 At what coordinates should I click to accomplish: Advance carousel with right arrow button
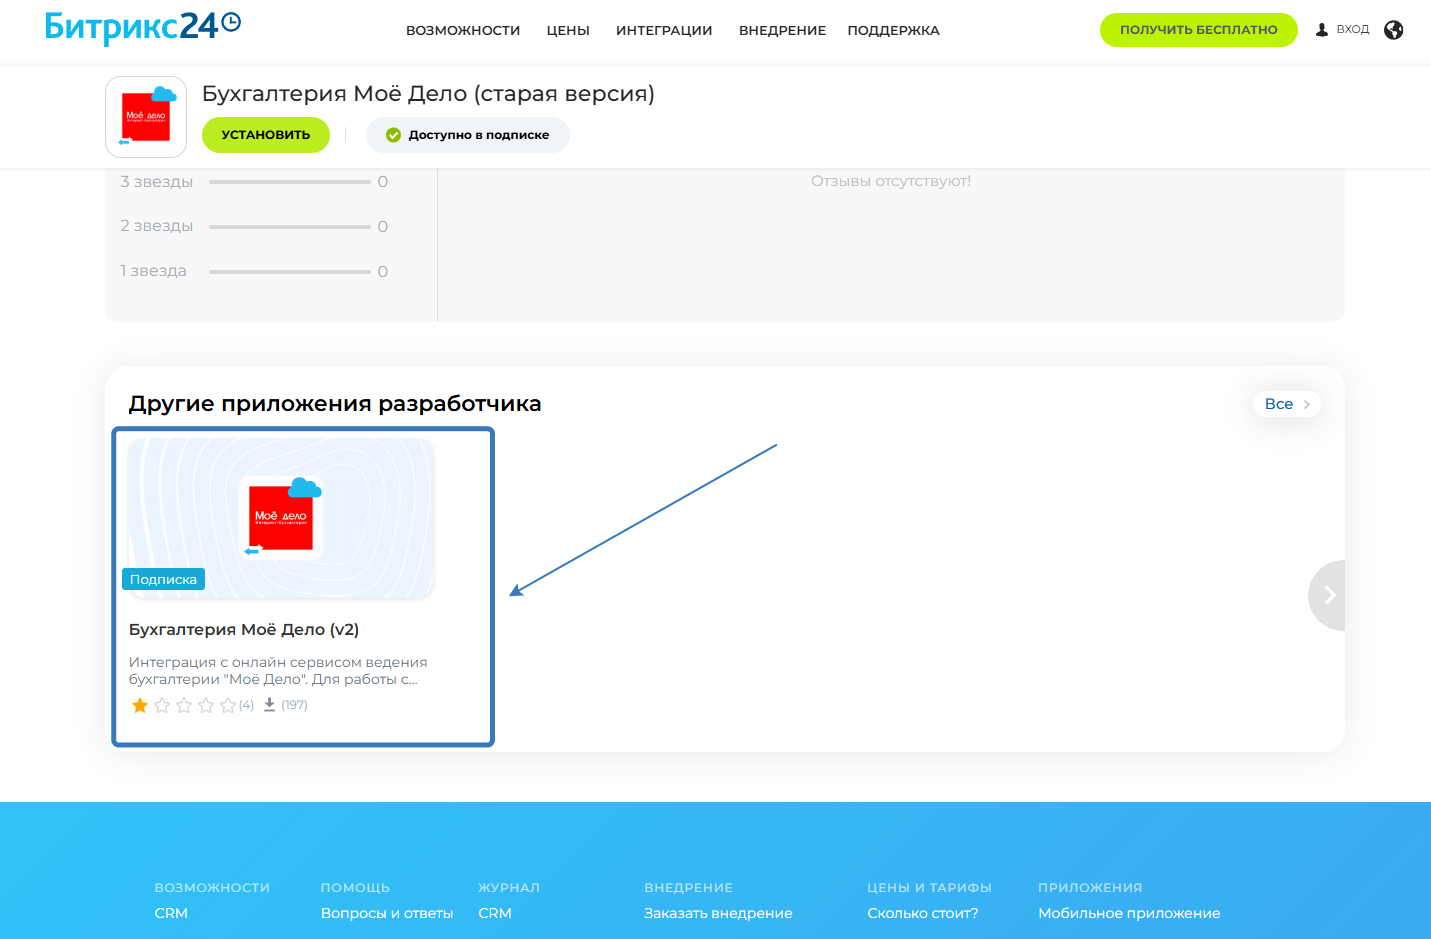coord(1327,595)
